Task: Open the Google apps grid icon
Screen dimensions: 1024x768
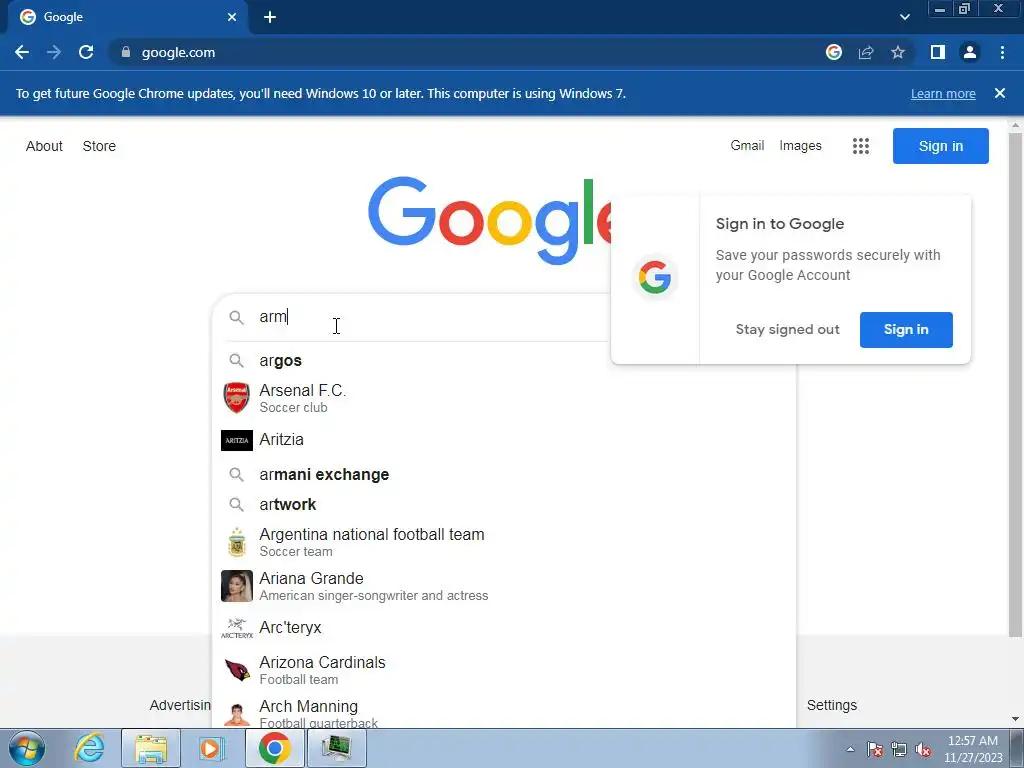Action: (x=861, y=146)
